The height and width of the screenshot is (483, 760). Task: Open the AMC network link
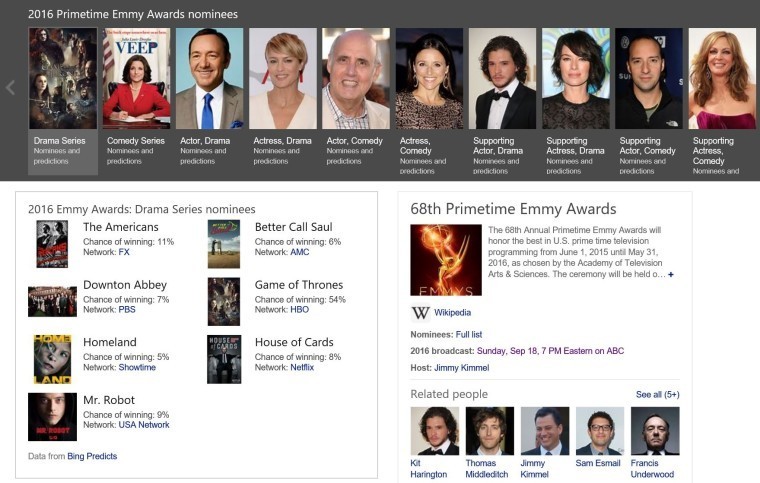(x=300, y=252)
